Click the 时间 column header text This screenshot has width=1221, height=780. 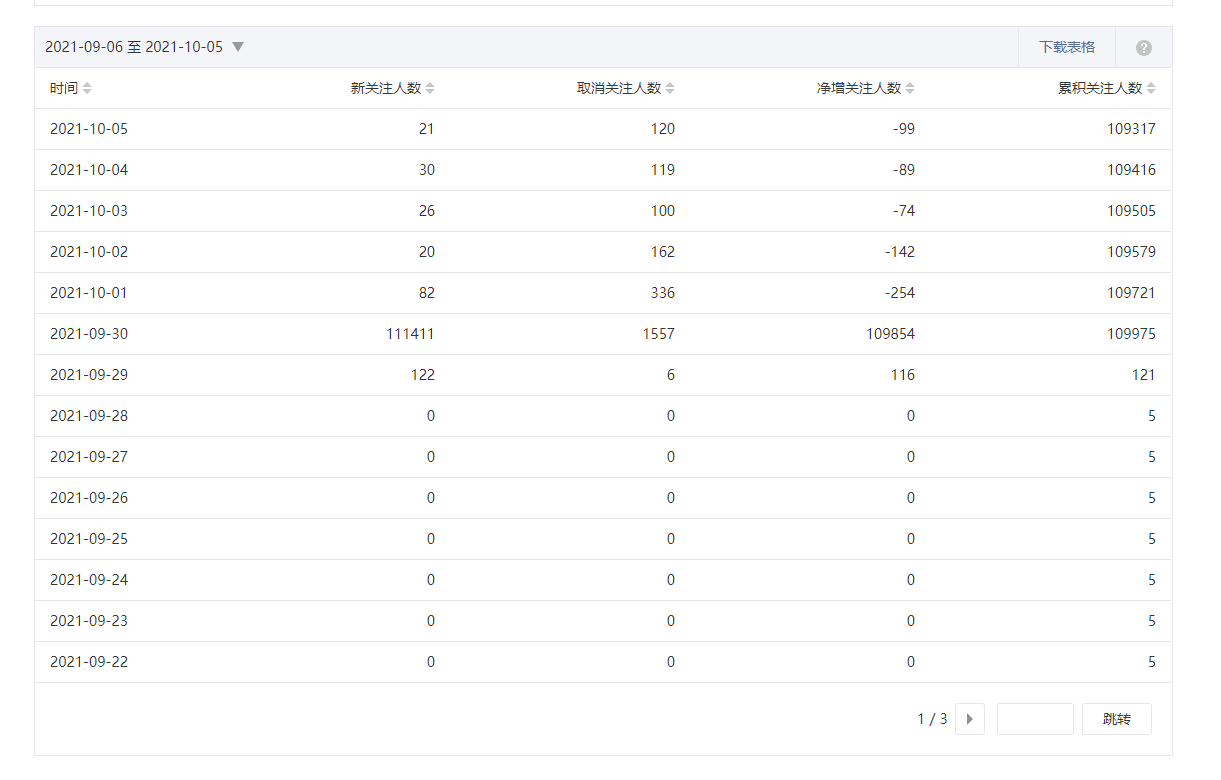tap(63, 88)
